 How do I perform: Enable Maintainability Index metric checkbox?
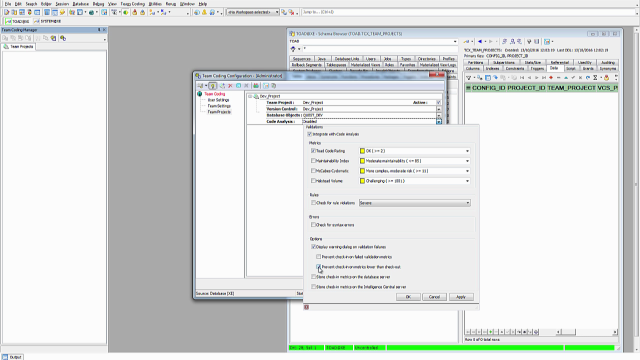pyautogui.click(x=313, y=161)
